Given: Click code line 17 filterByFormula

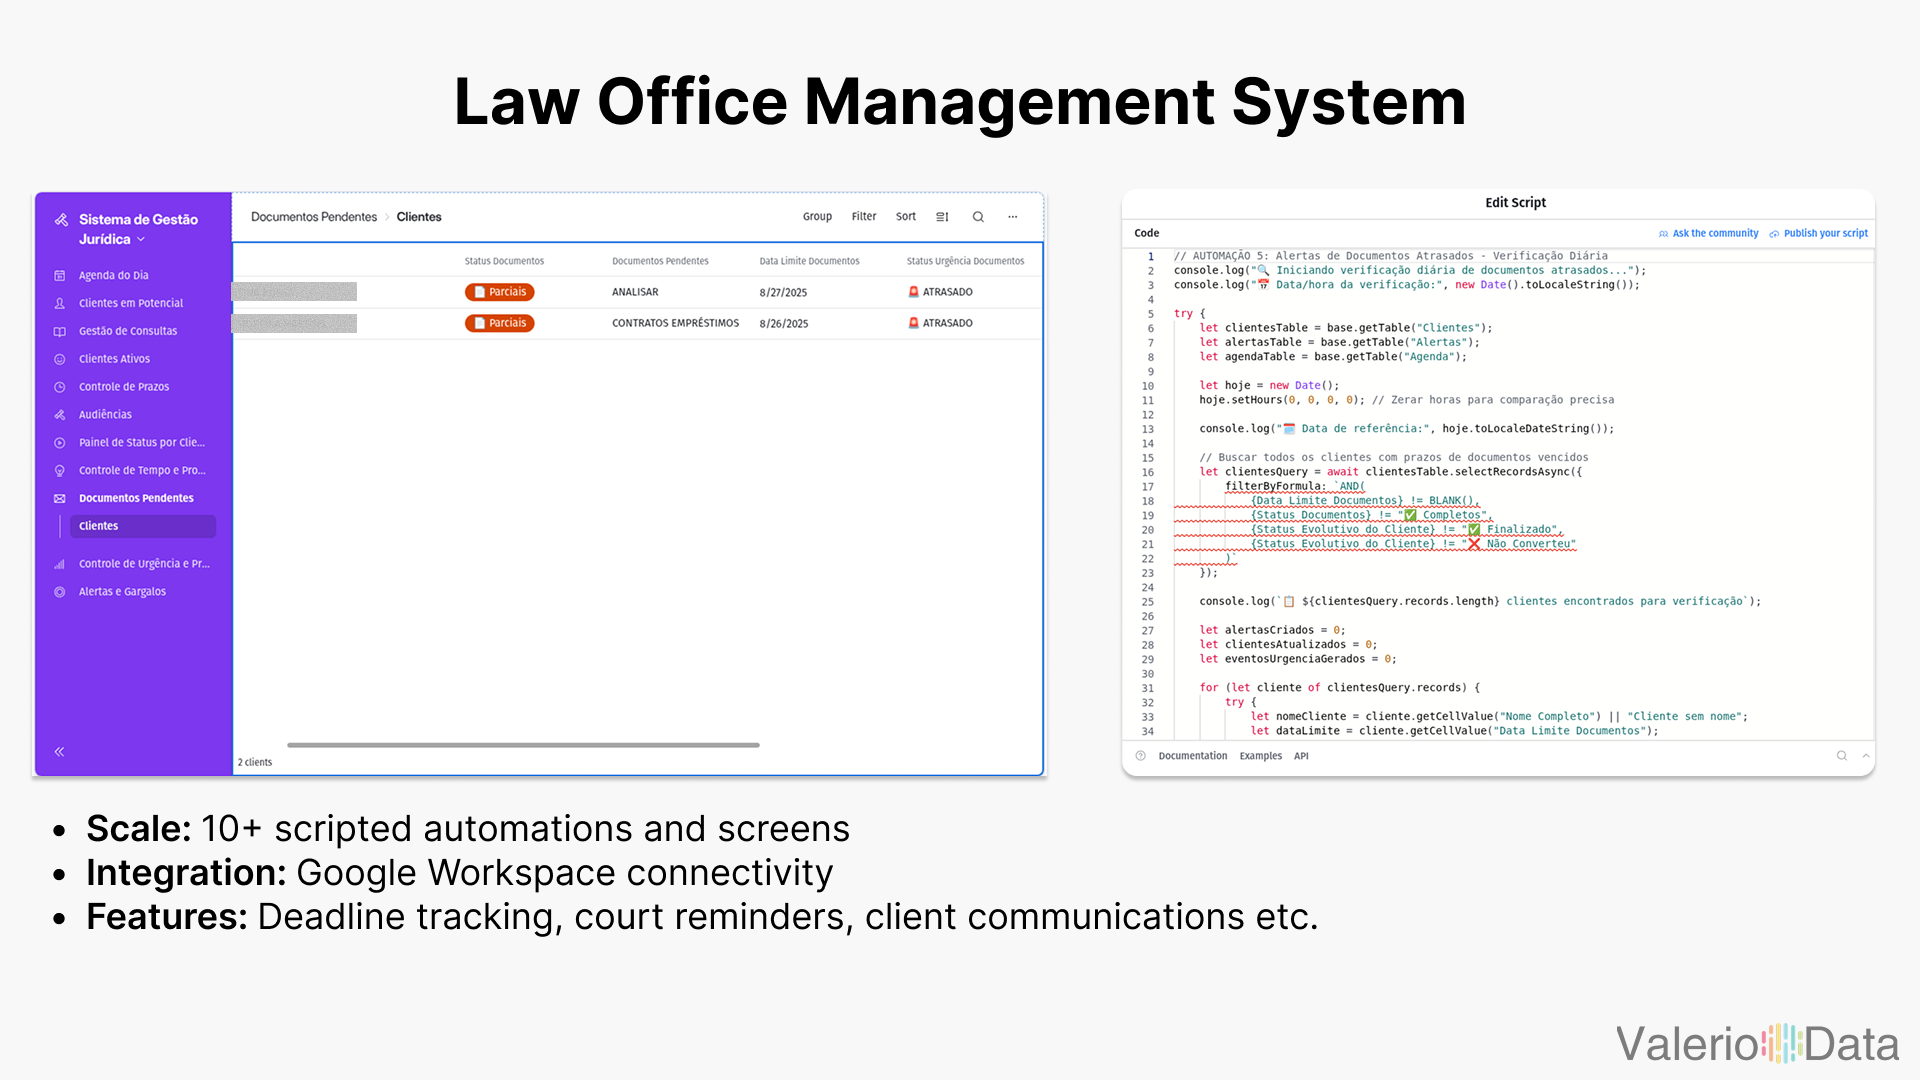Looking at the screenshot, I should 1295,487.
